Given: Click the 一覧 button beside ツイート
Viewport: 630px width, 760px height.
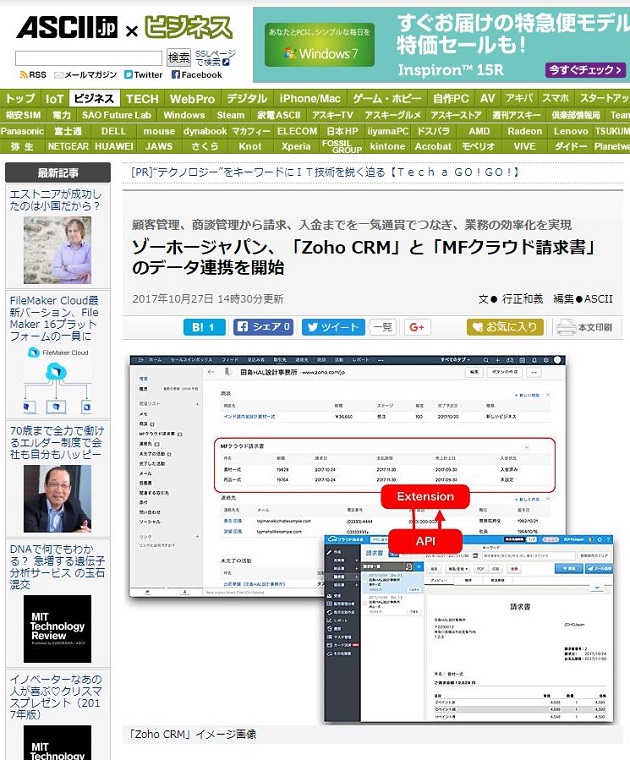Looking at the screenshot, I should 382,327.
